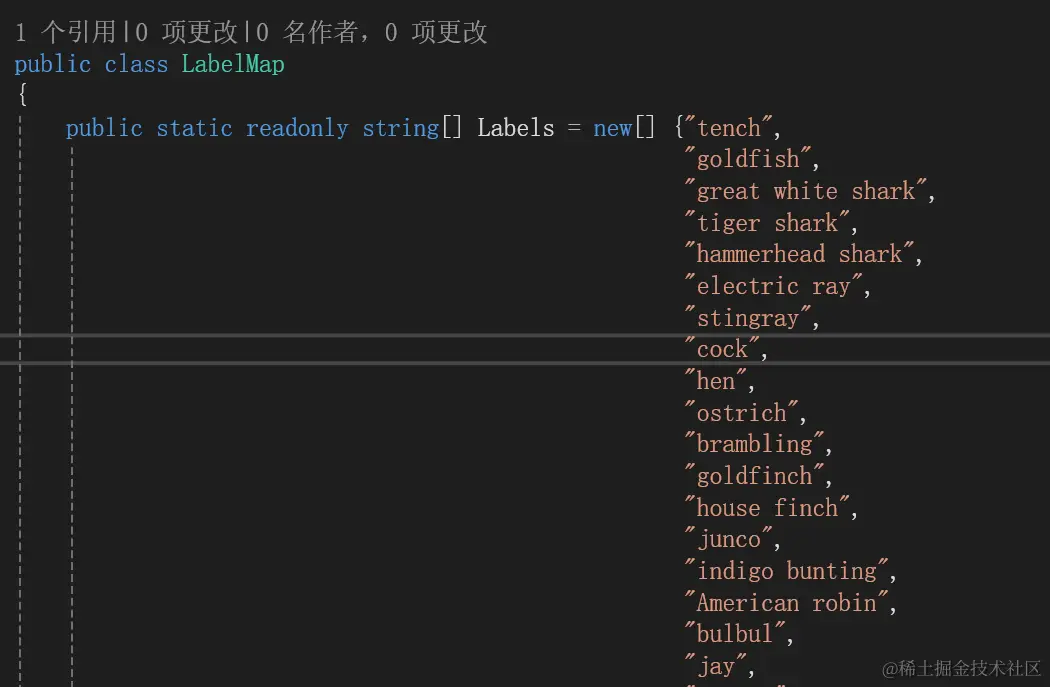The height and width of the screenshot is (687, 1050).
Task: Click the "bulbul" string
Action: tap(735, 633)
